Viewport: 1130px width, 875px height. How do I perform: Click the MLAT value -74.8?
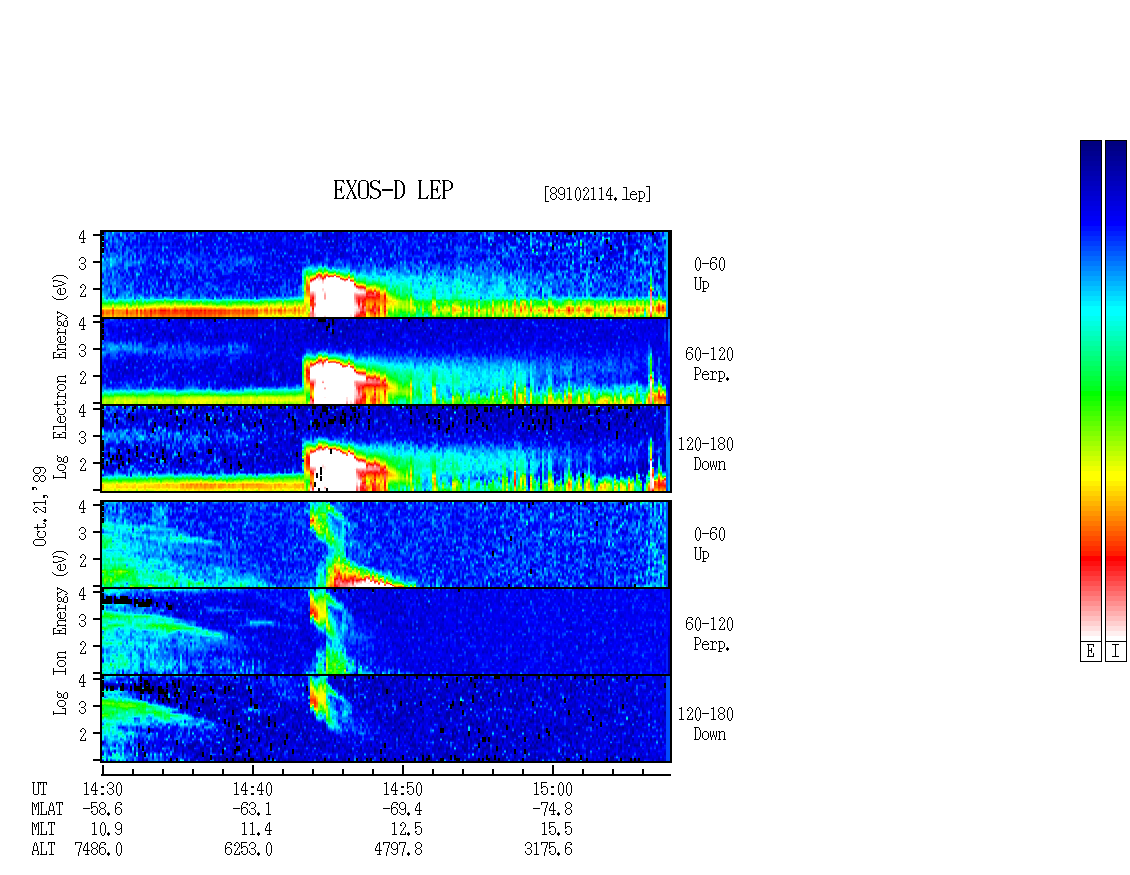pyautogui.click(x=551, y=809)
